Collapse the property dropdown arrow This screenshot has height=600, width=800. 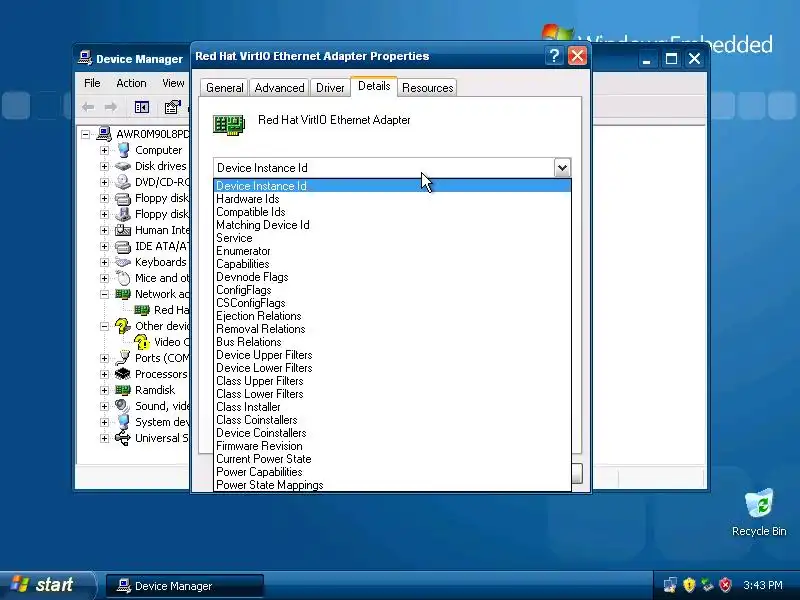(x=562, y=167)
